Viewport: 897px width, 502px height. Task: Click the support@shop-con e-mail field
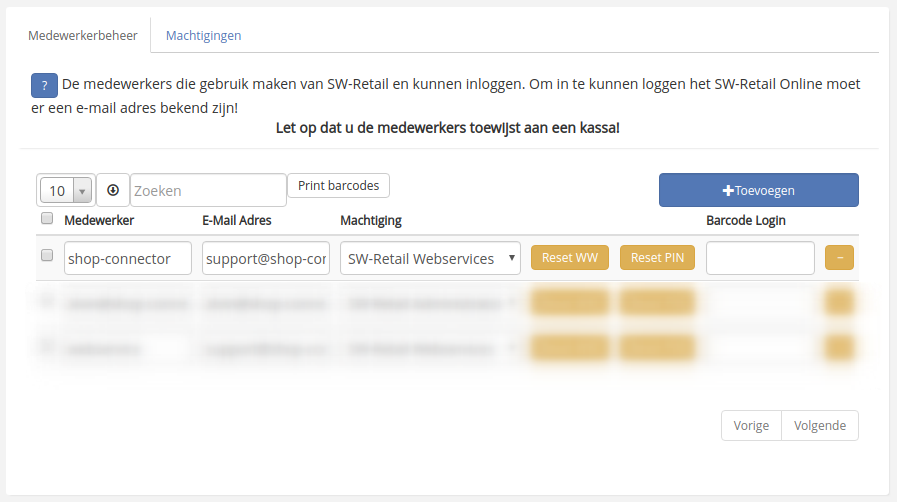266,258
